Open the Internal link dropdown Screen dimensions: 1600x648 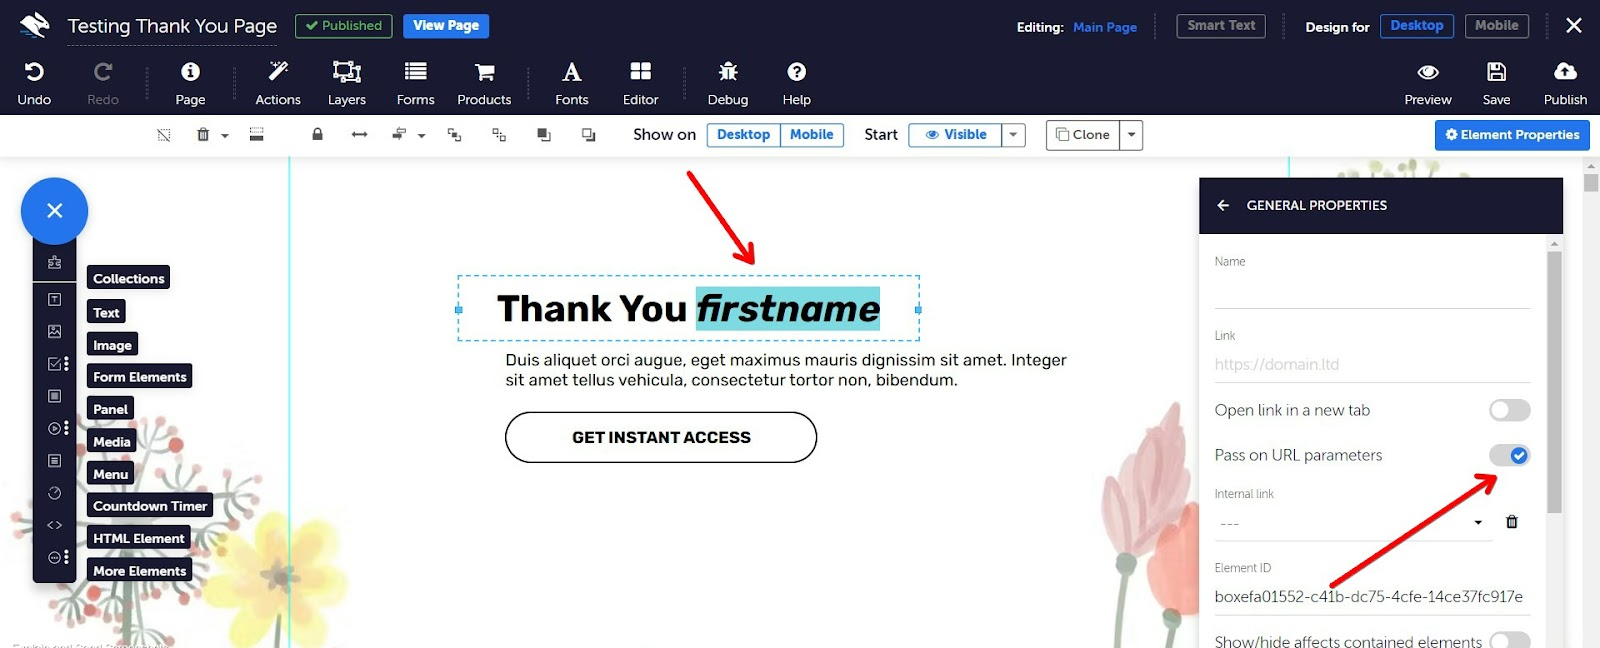(x=1350, y=523)
